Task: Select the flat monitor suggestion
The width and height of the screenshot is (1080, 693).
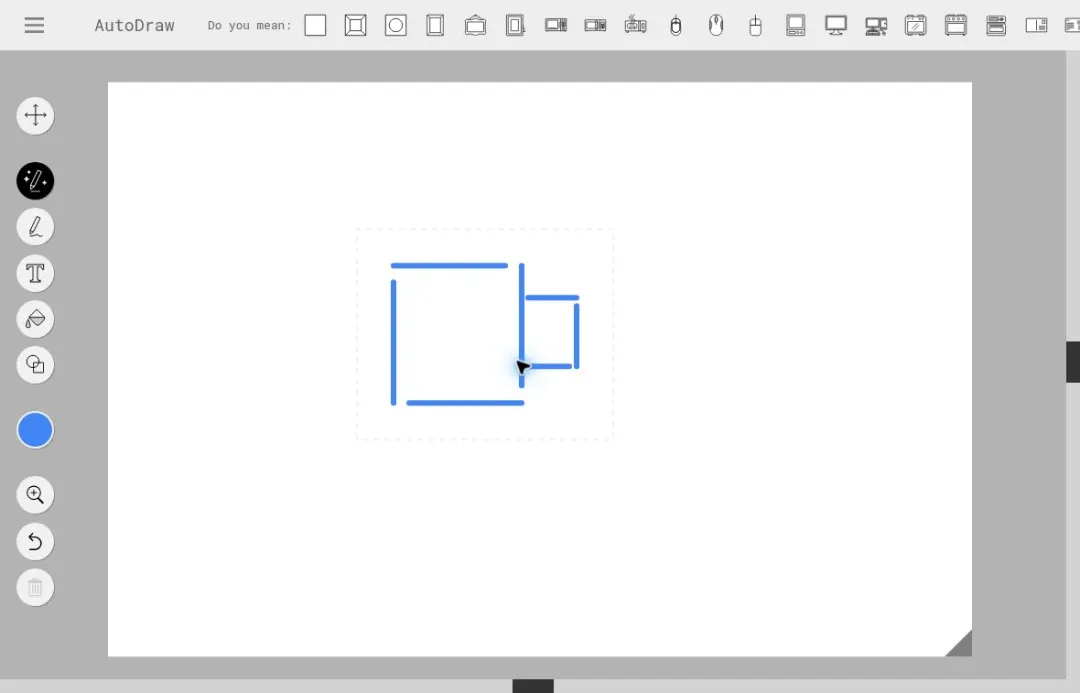Action: pos(835,25)
